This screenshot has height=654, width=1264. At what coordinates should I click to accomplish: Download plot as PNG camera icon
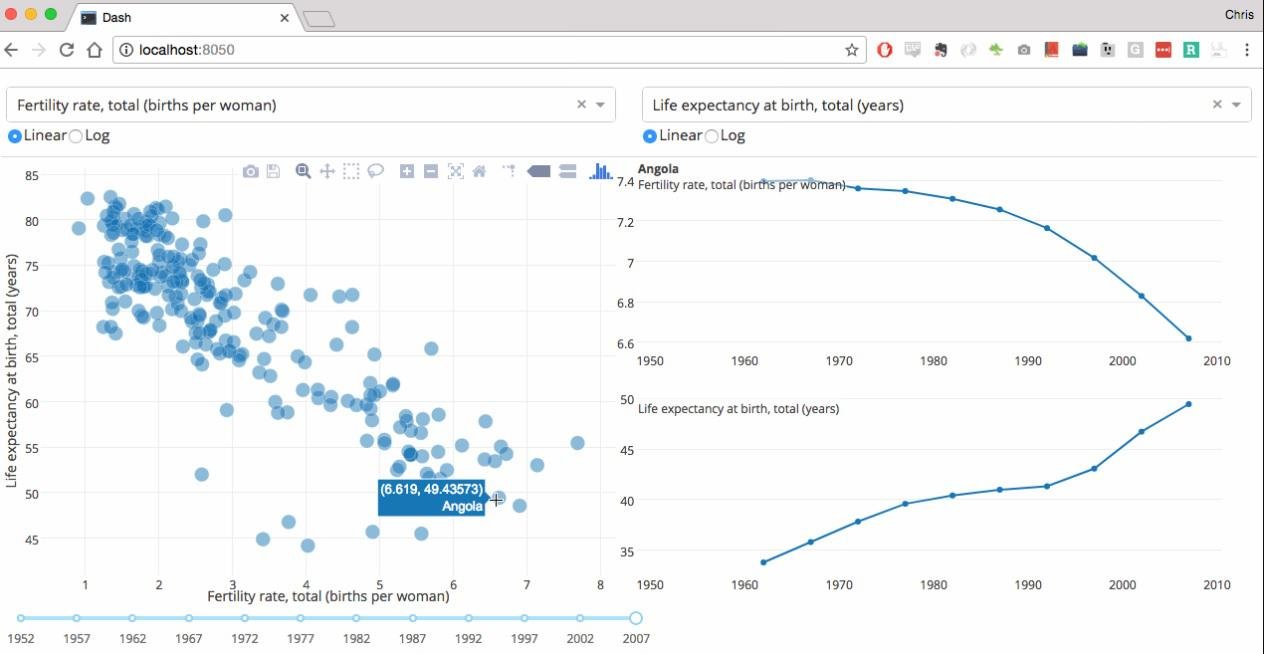coord(251,172)
